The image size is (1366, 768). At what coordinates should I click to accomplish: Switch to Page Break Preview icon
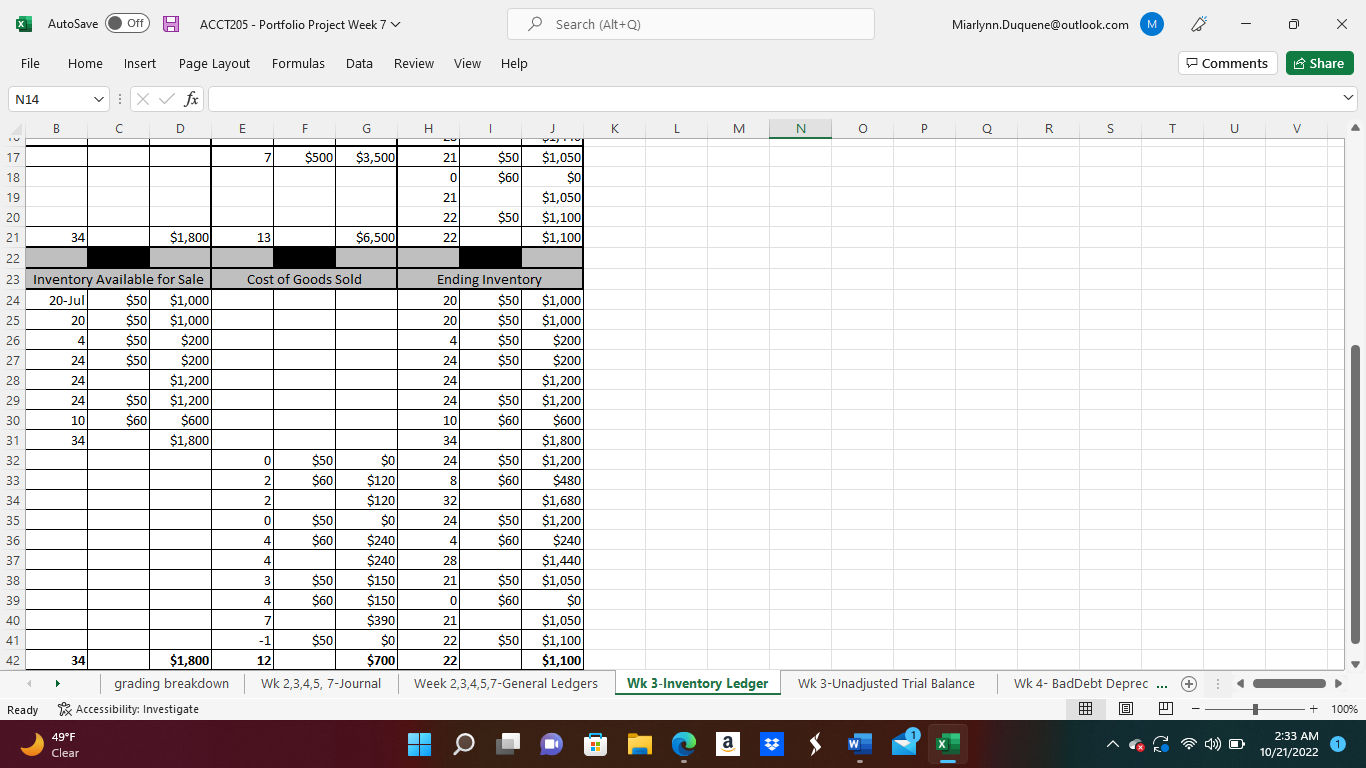[1164, 709]
